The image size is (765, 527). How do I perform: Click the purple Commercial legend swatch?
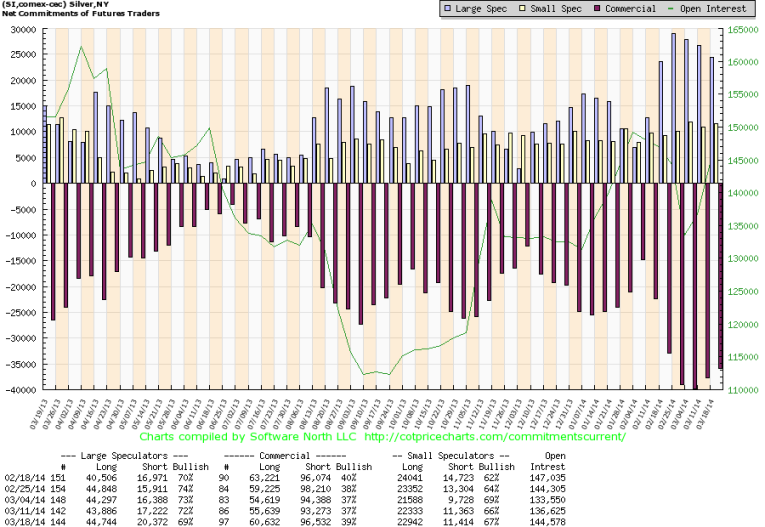pyautogui.click(x=579, y=9)
